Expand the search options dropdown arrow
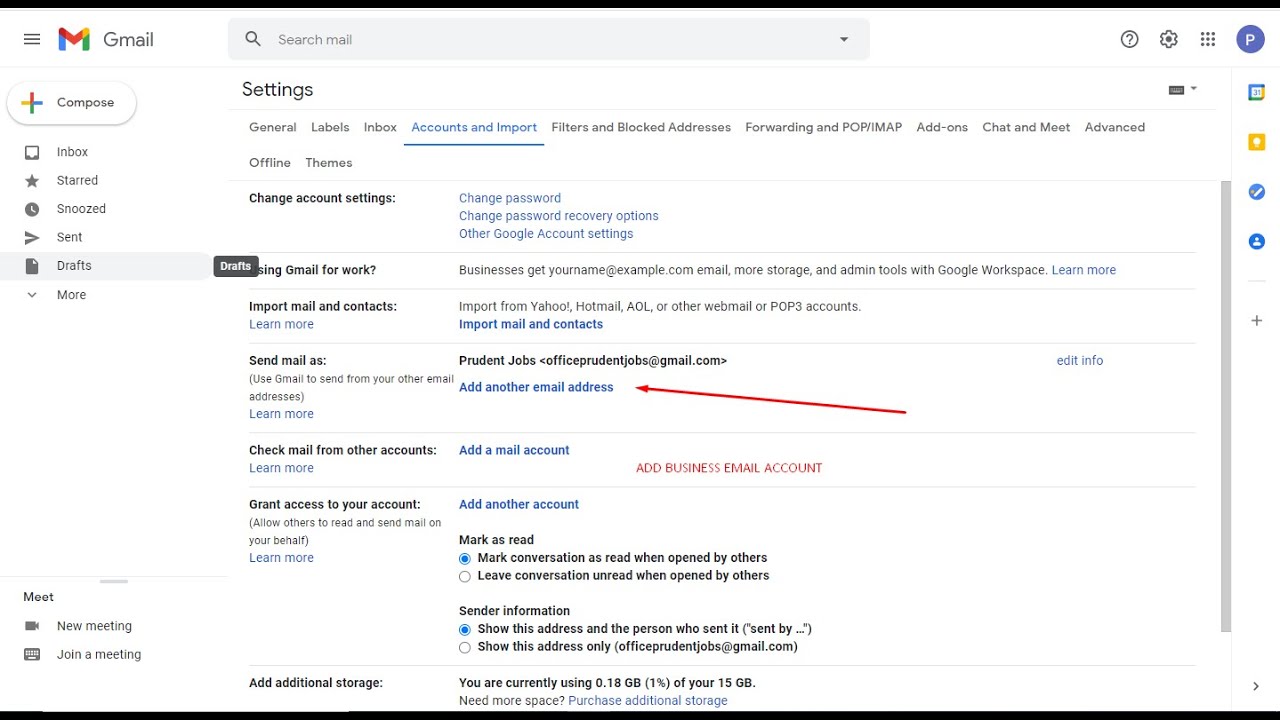Screen dimensions: 1280x720 pyautogui.click(x=844, y=40)
